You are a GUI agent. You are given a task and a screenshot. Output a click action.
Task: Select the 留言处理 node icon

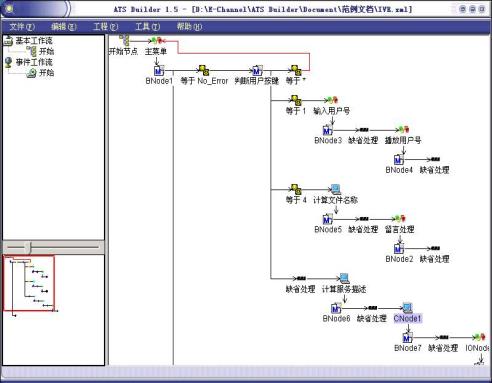(399, 219)
